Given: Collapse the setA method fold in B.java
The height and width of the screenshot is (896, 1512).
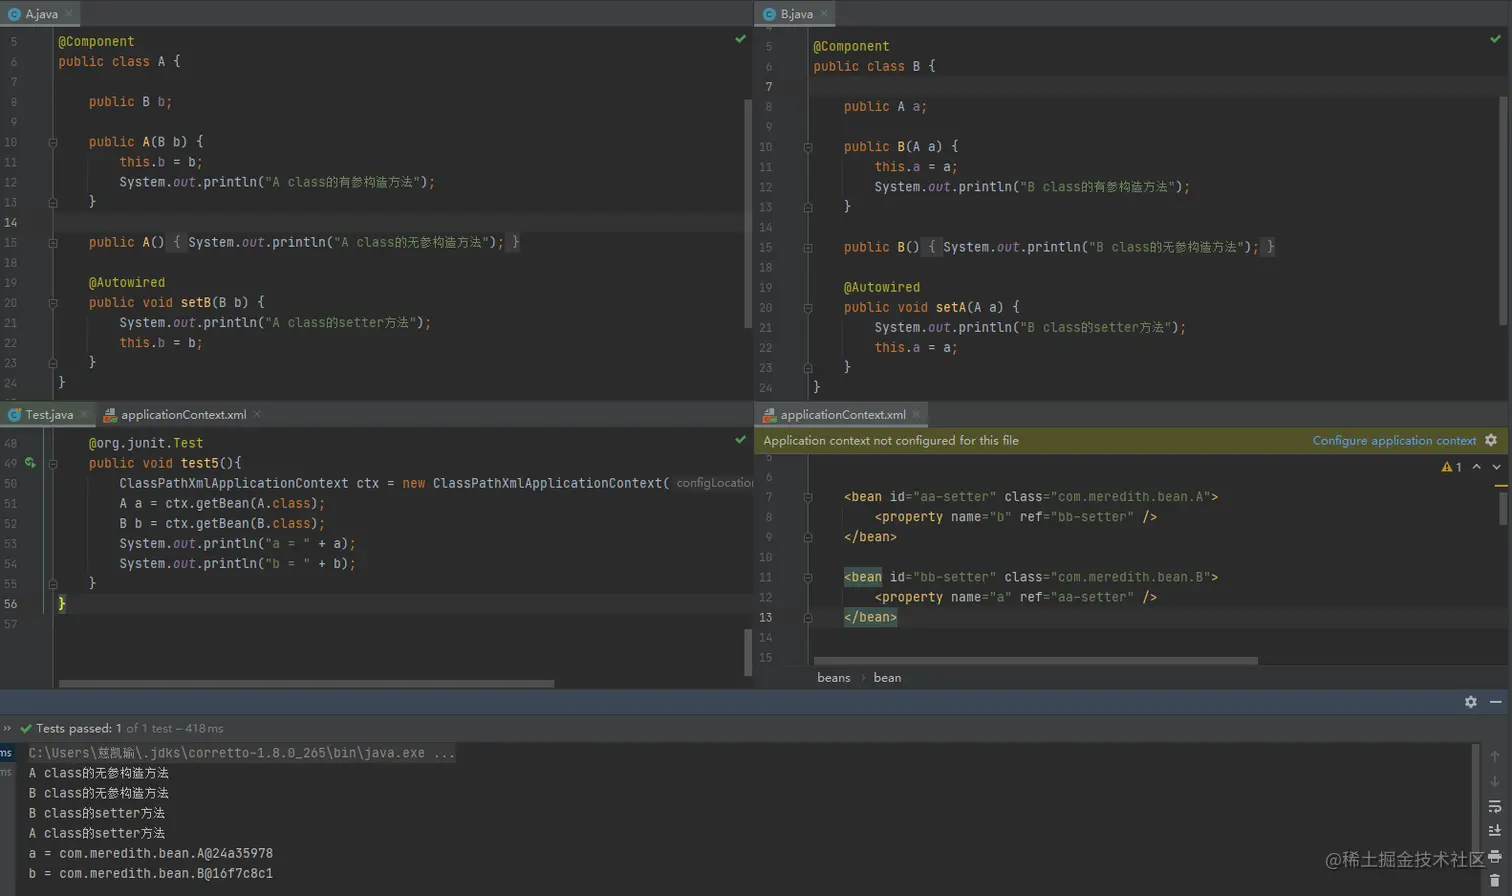Looking at the screenshot, I should point(808,308).
